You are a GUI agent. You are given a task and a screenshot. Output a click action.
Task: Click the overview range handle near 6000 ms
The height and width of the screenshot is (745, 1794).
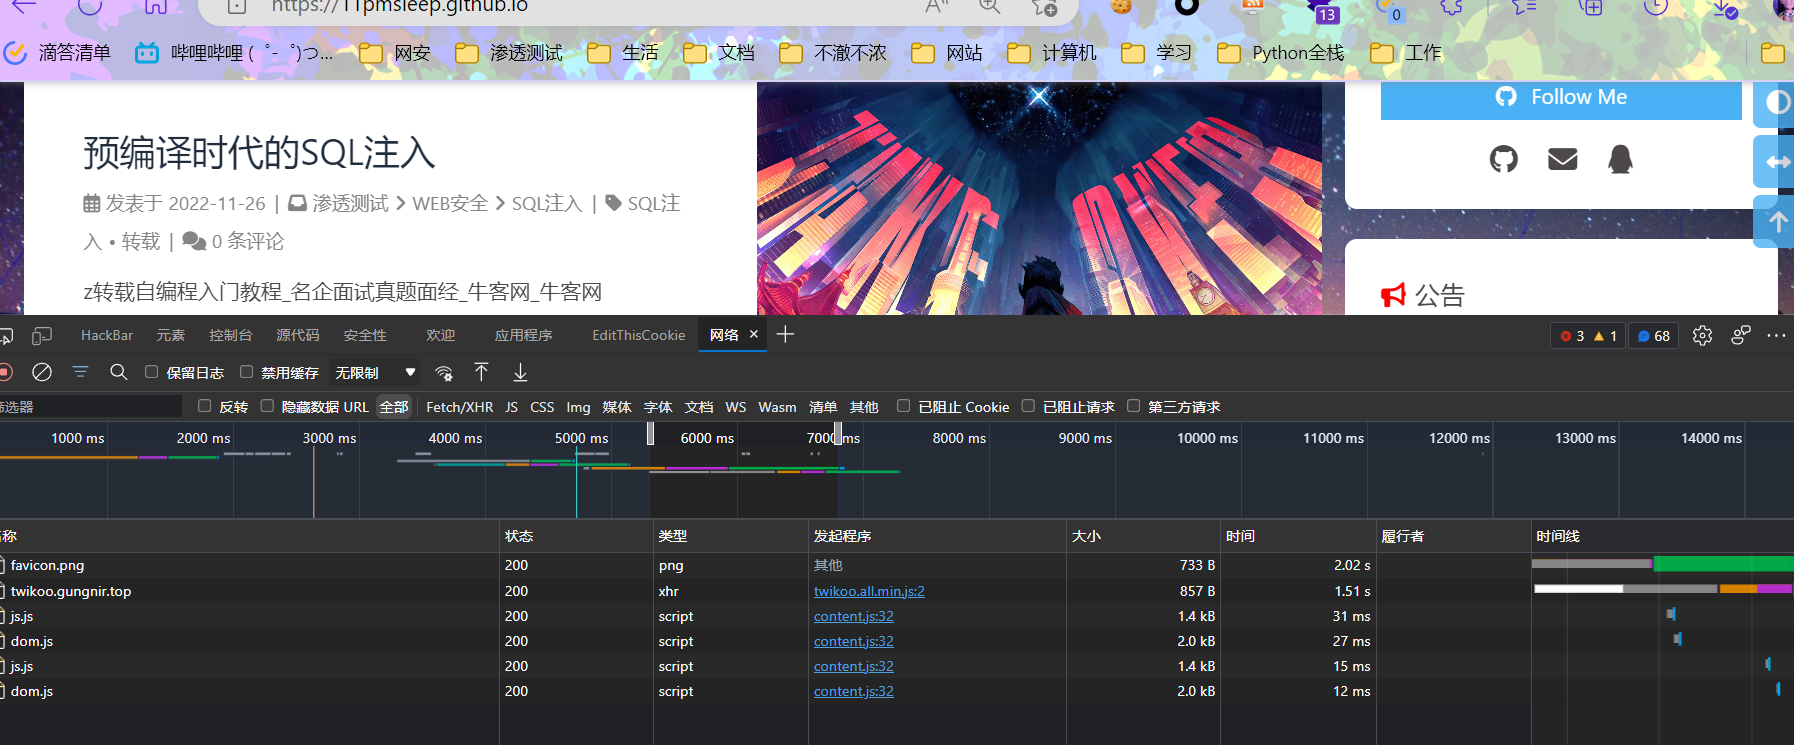(x=650, y=433)
